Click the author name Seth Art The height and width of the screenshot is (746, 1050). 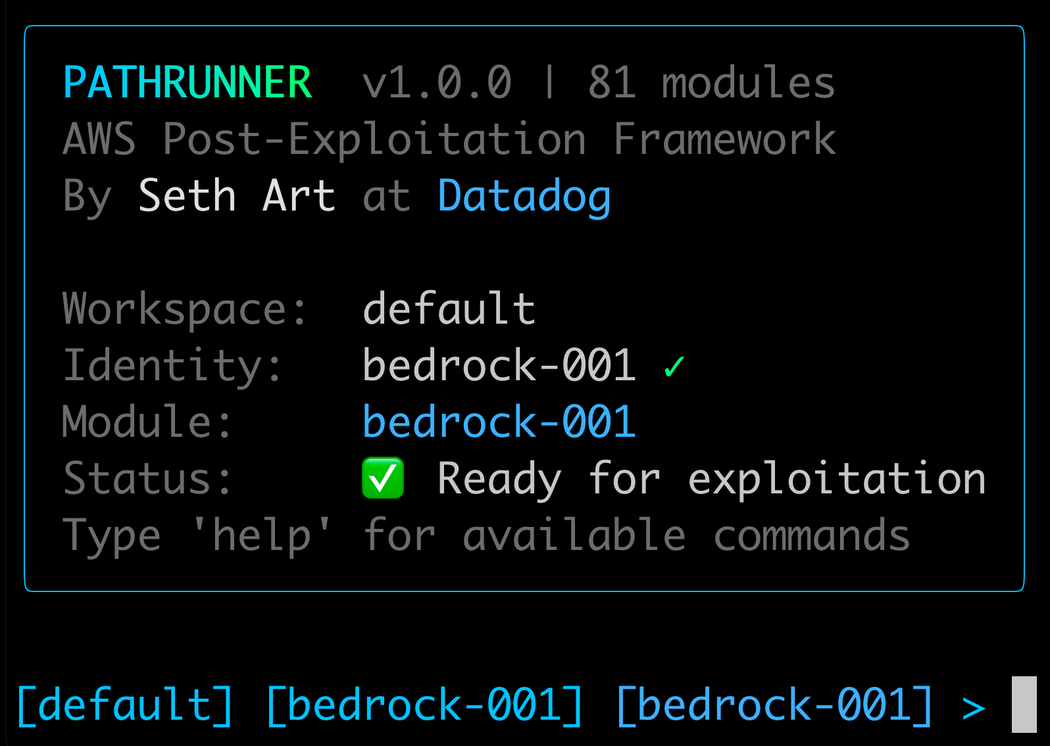point(236,196)
